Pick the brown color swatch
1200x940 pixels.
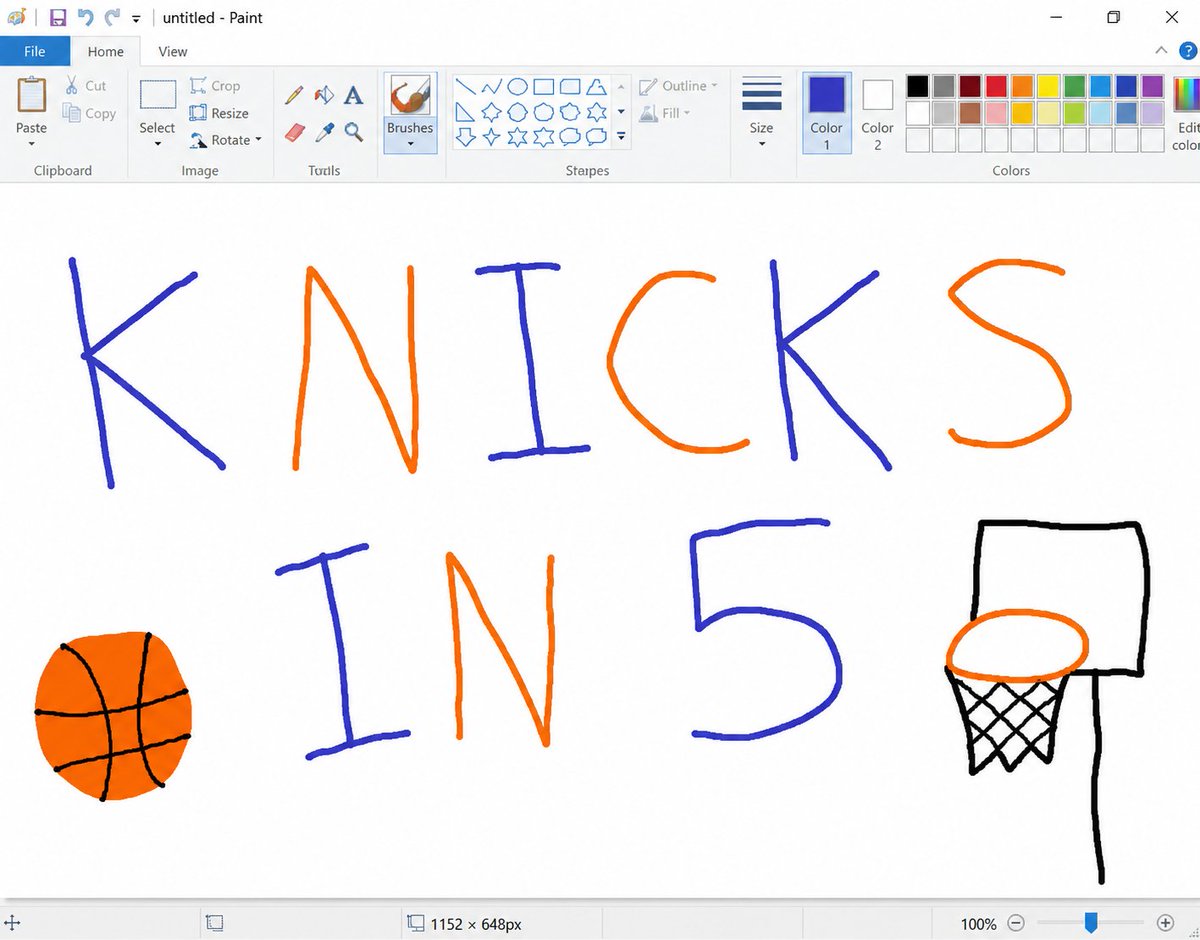point(970,113)
